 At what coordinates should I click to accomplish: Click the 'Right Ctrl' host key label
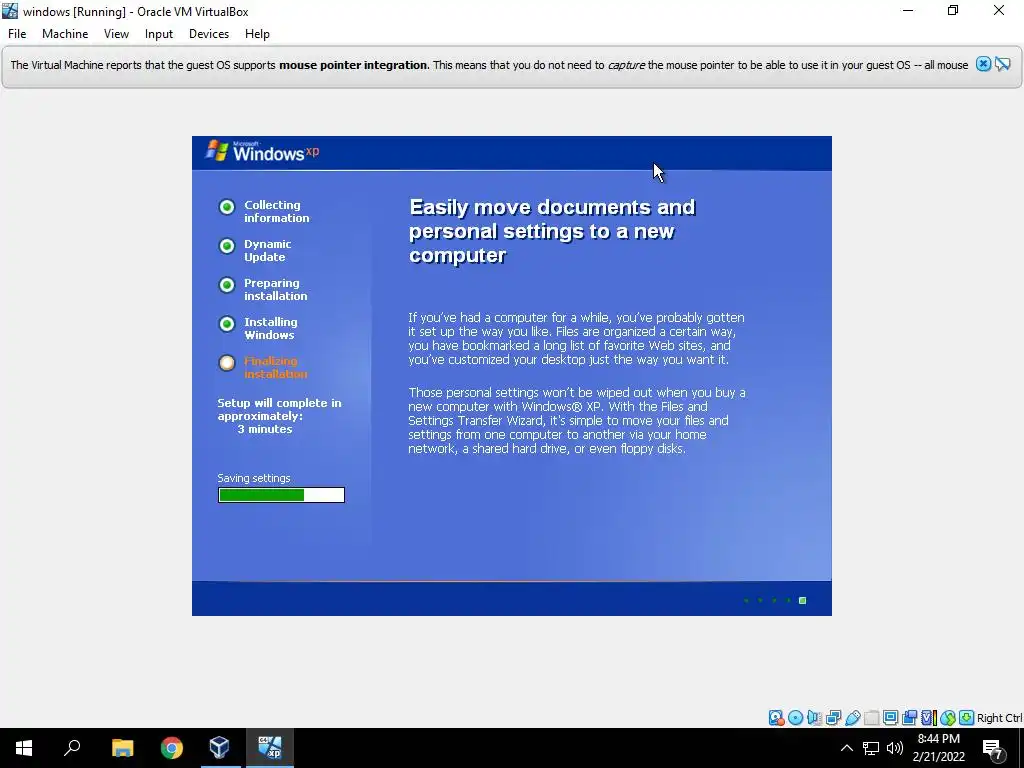(x=999, y=718)
